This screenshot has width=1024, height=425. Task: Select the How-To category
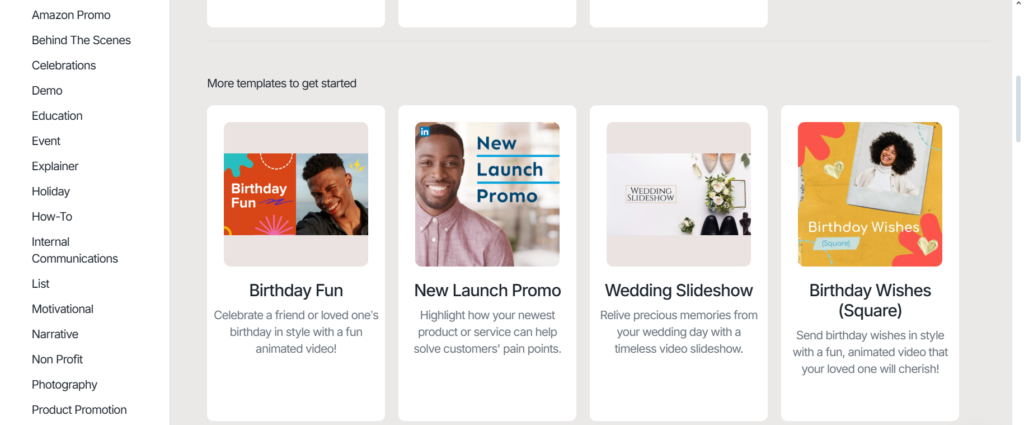[x=52, y=217]
